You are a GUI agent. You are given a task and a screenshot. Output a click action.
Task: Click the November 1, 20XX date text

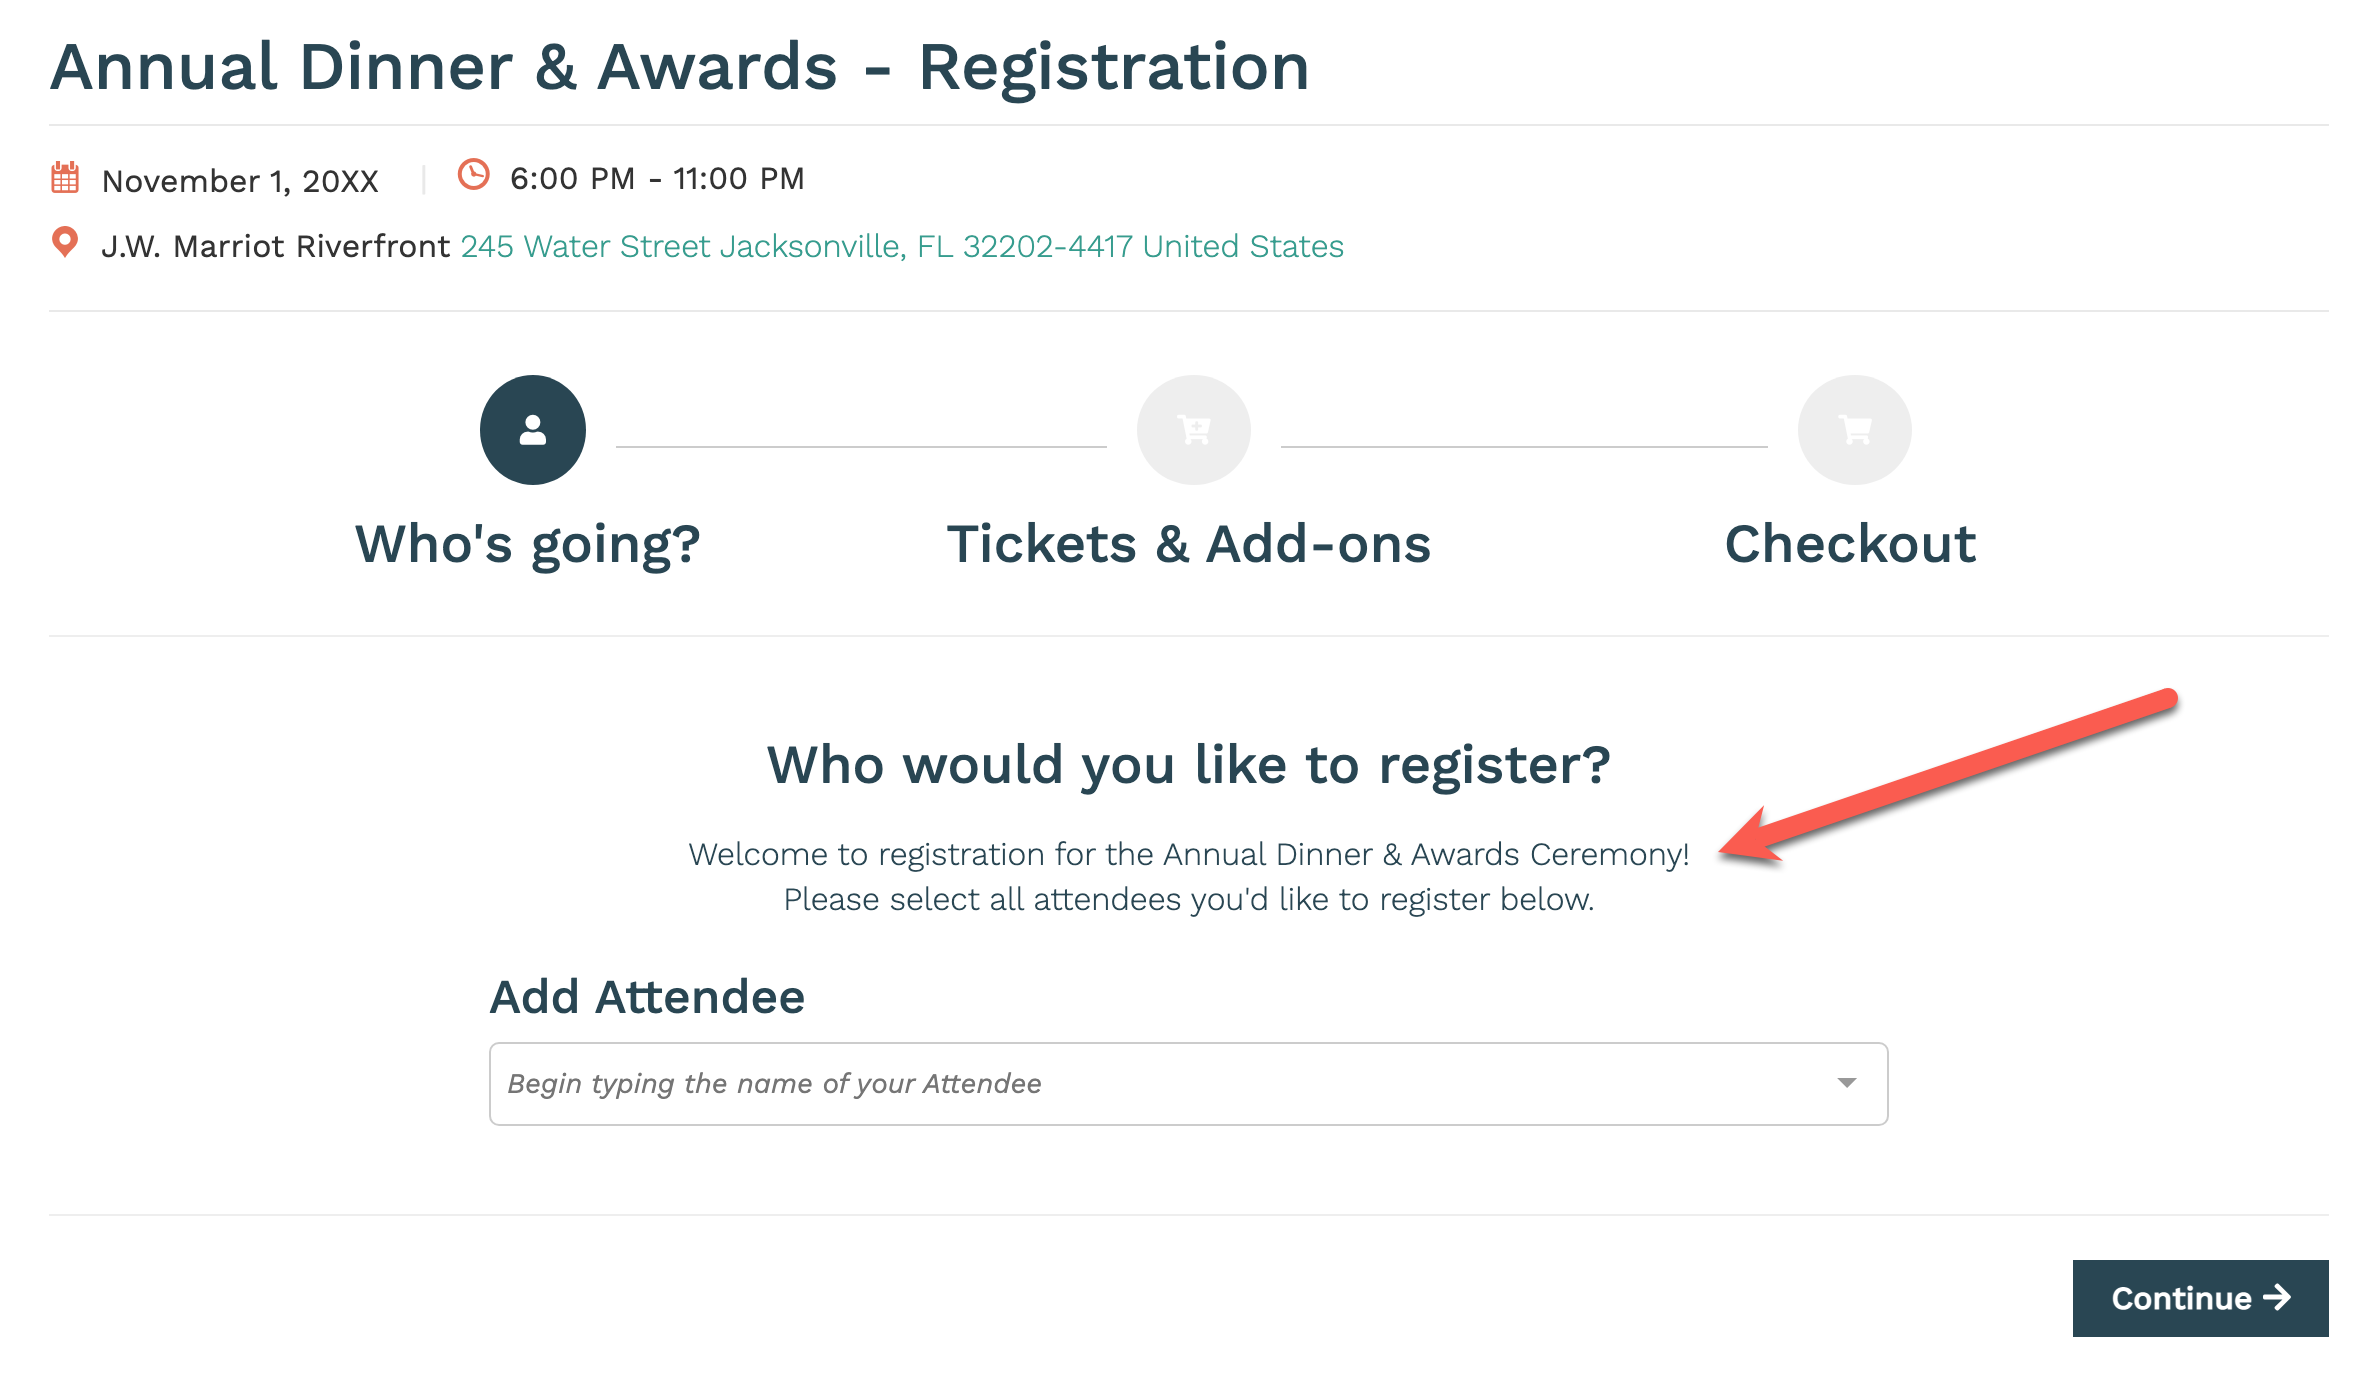[x=240, y=181]
